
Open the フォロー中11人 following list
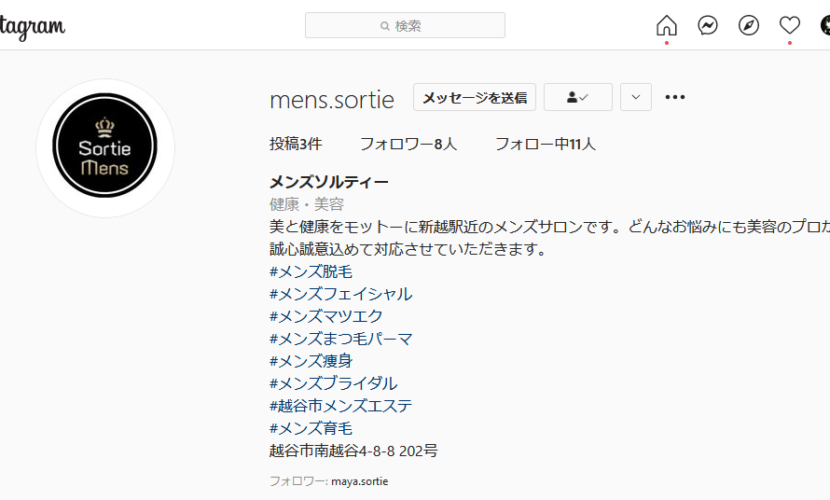(545, 144)
